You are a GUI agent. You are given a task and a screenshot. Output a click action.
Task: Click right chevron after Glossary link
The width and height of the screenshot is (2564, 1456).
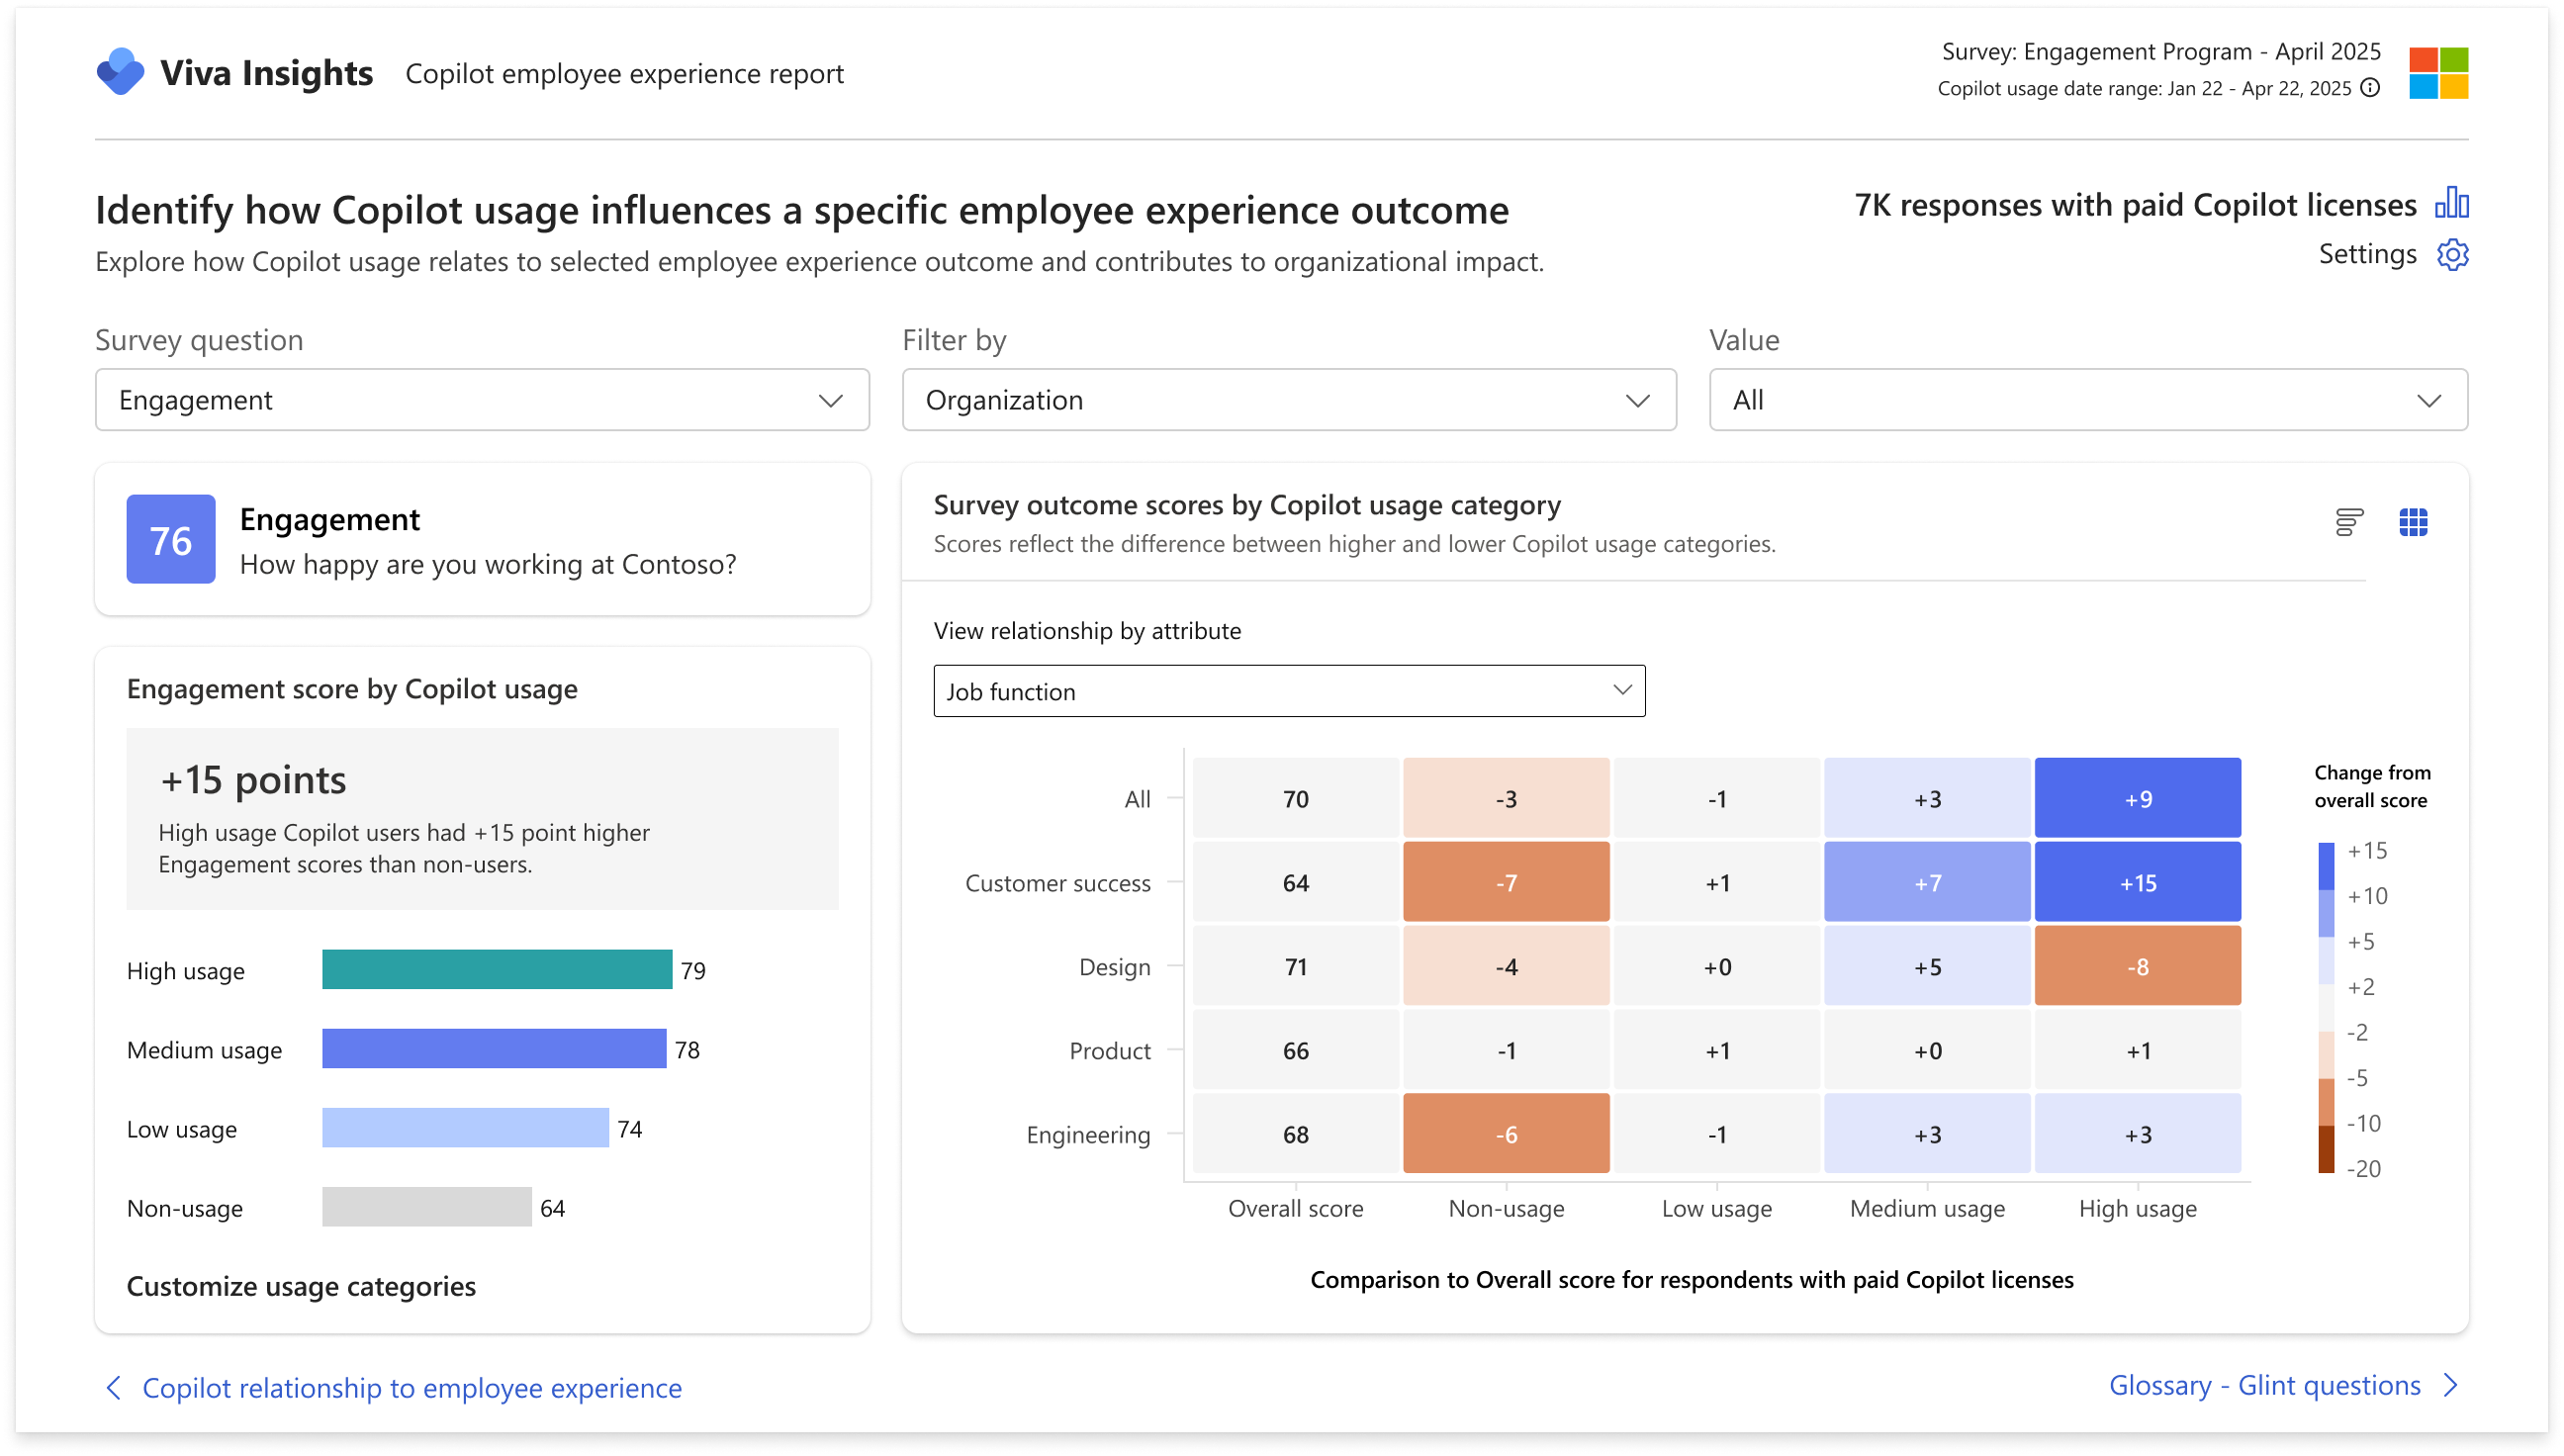(2450, 1385)
